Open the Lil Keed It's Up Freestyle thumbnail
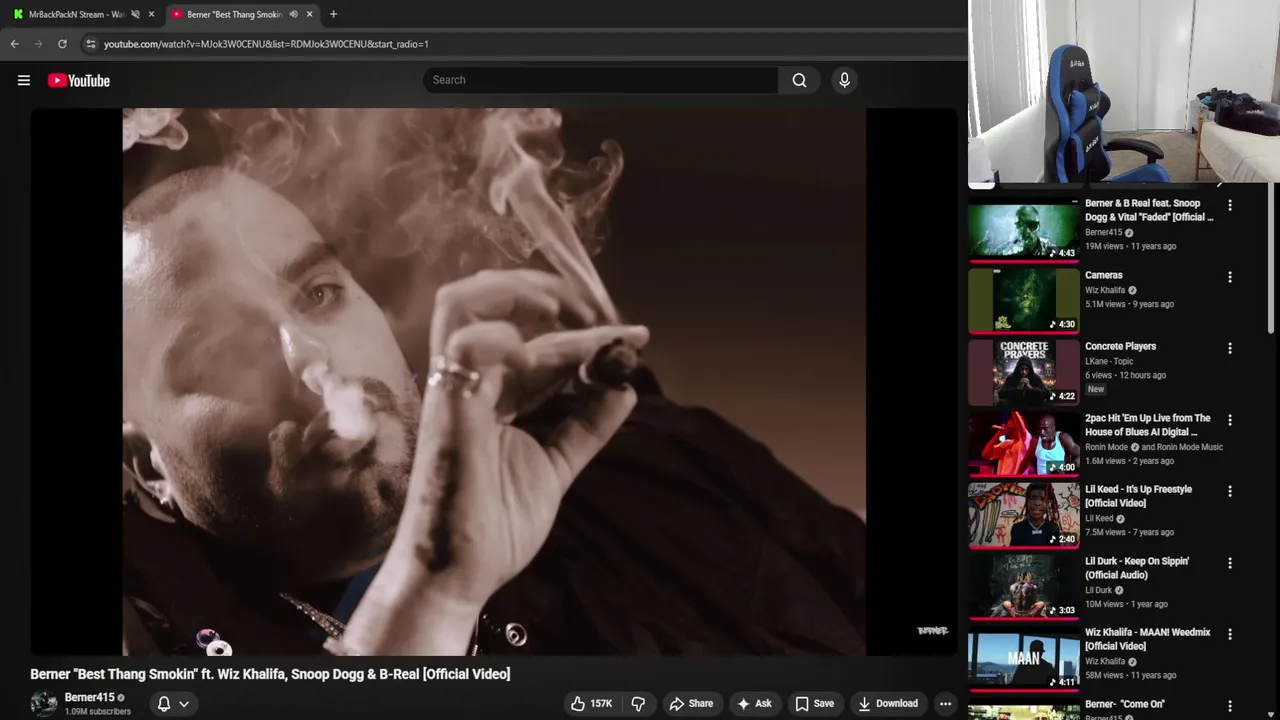The height and width of the screenshot is (720, 1280). click(1024, 516)
